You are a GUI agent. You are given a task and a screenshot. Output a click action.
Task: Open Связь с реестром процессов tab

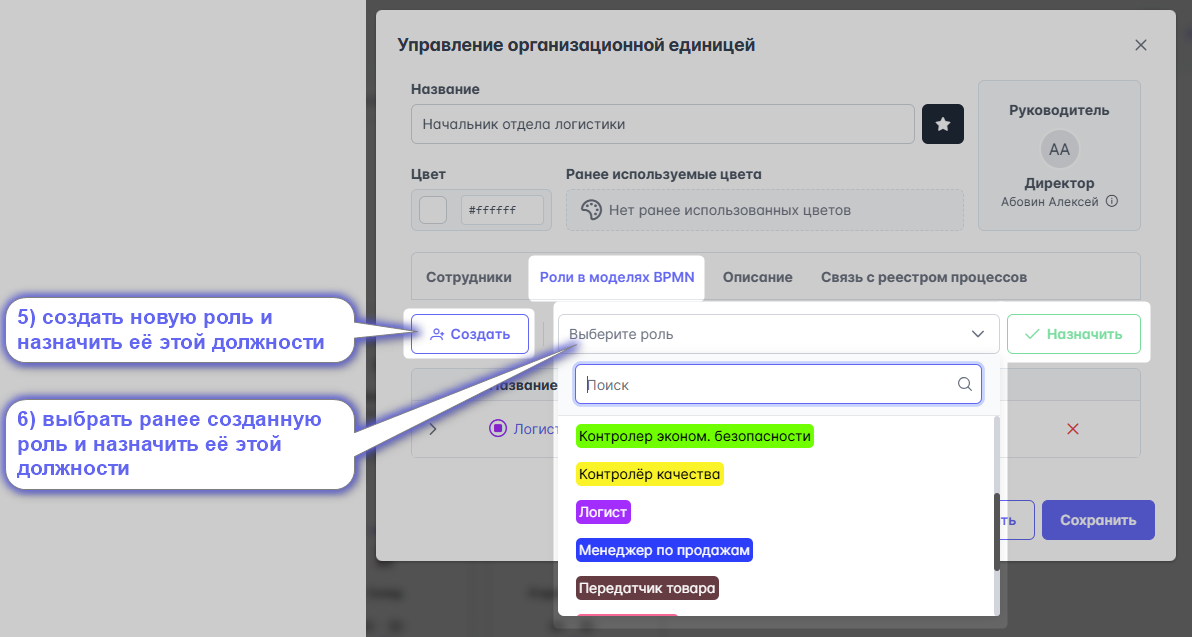tap(923, 277)
